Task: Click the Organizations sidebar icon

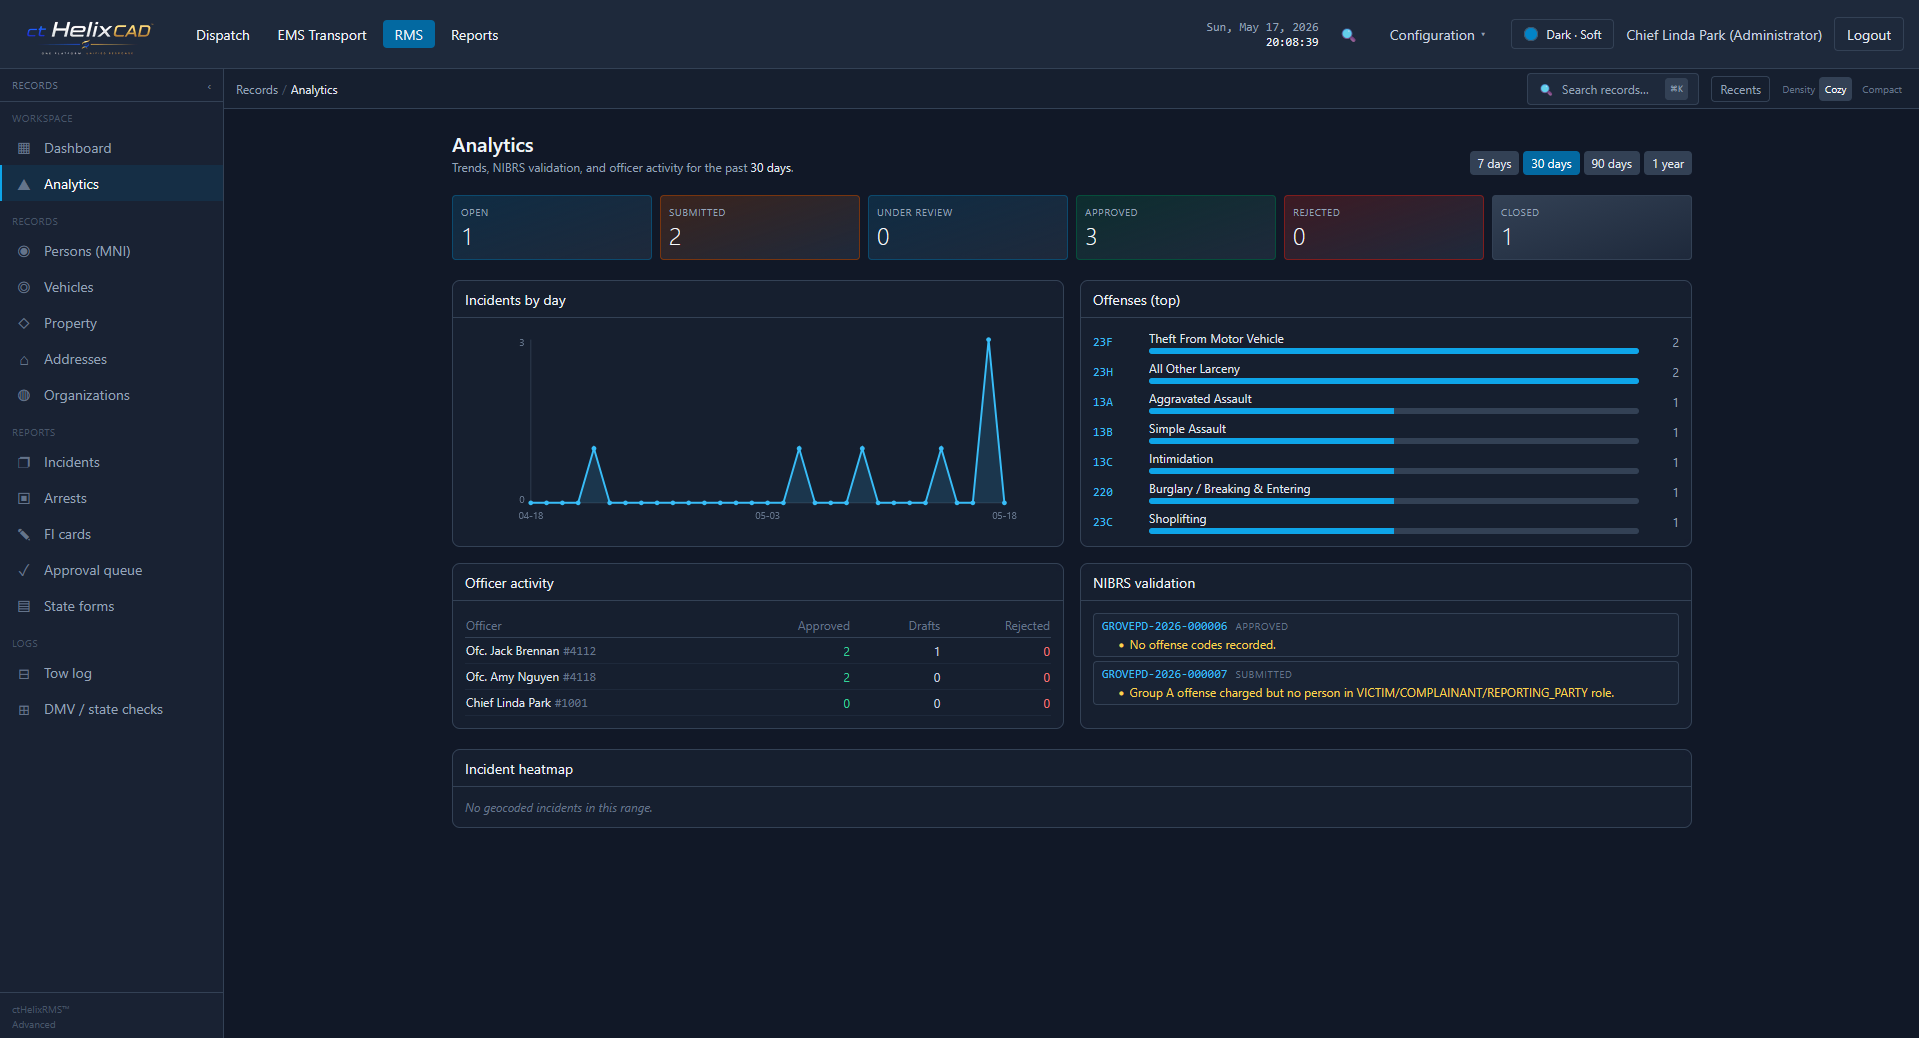Action: [24, 395]
